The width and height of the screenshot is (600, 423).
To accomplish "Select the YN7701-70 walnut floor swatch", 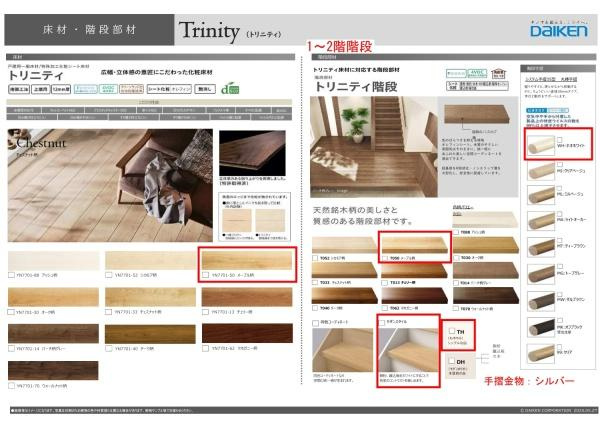I will point(53,371).
